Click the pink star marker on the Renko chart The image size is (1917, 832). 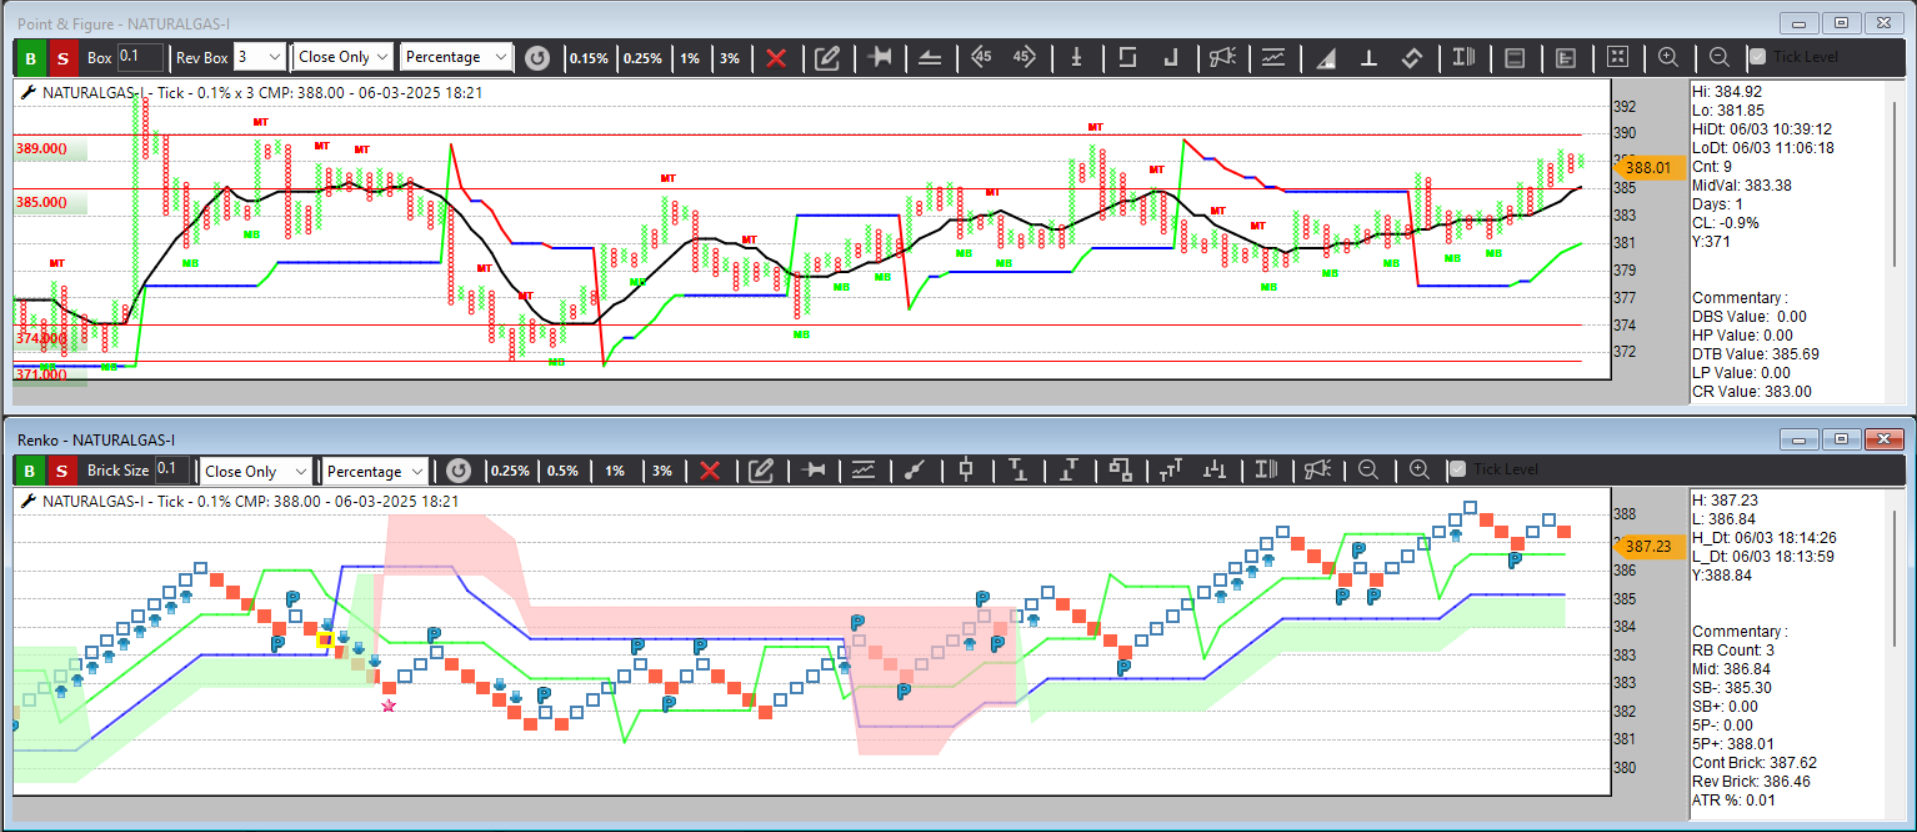pos(389,706)
